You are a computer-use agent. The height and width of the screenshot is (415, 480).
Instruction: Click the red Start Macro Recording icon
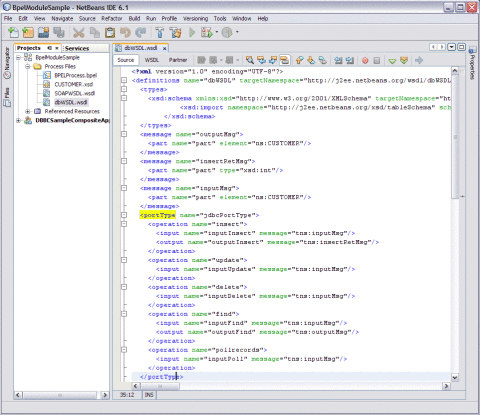[x=365, y=60]
